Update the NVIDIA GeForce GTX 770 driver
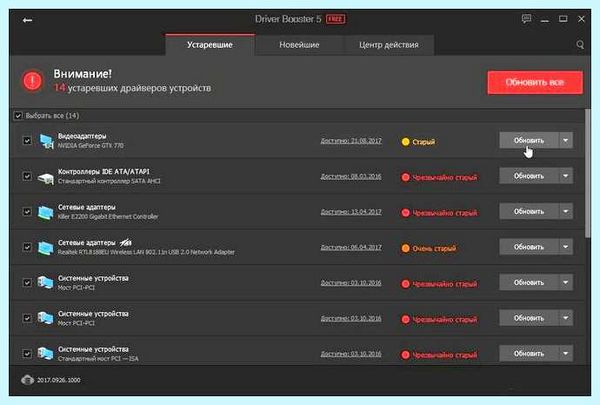 529,140
